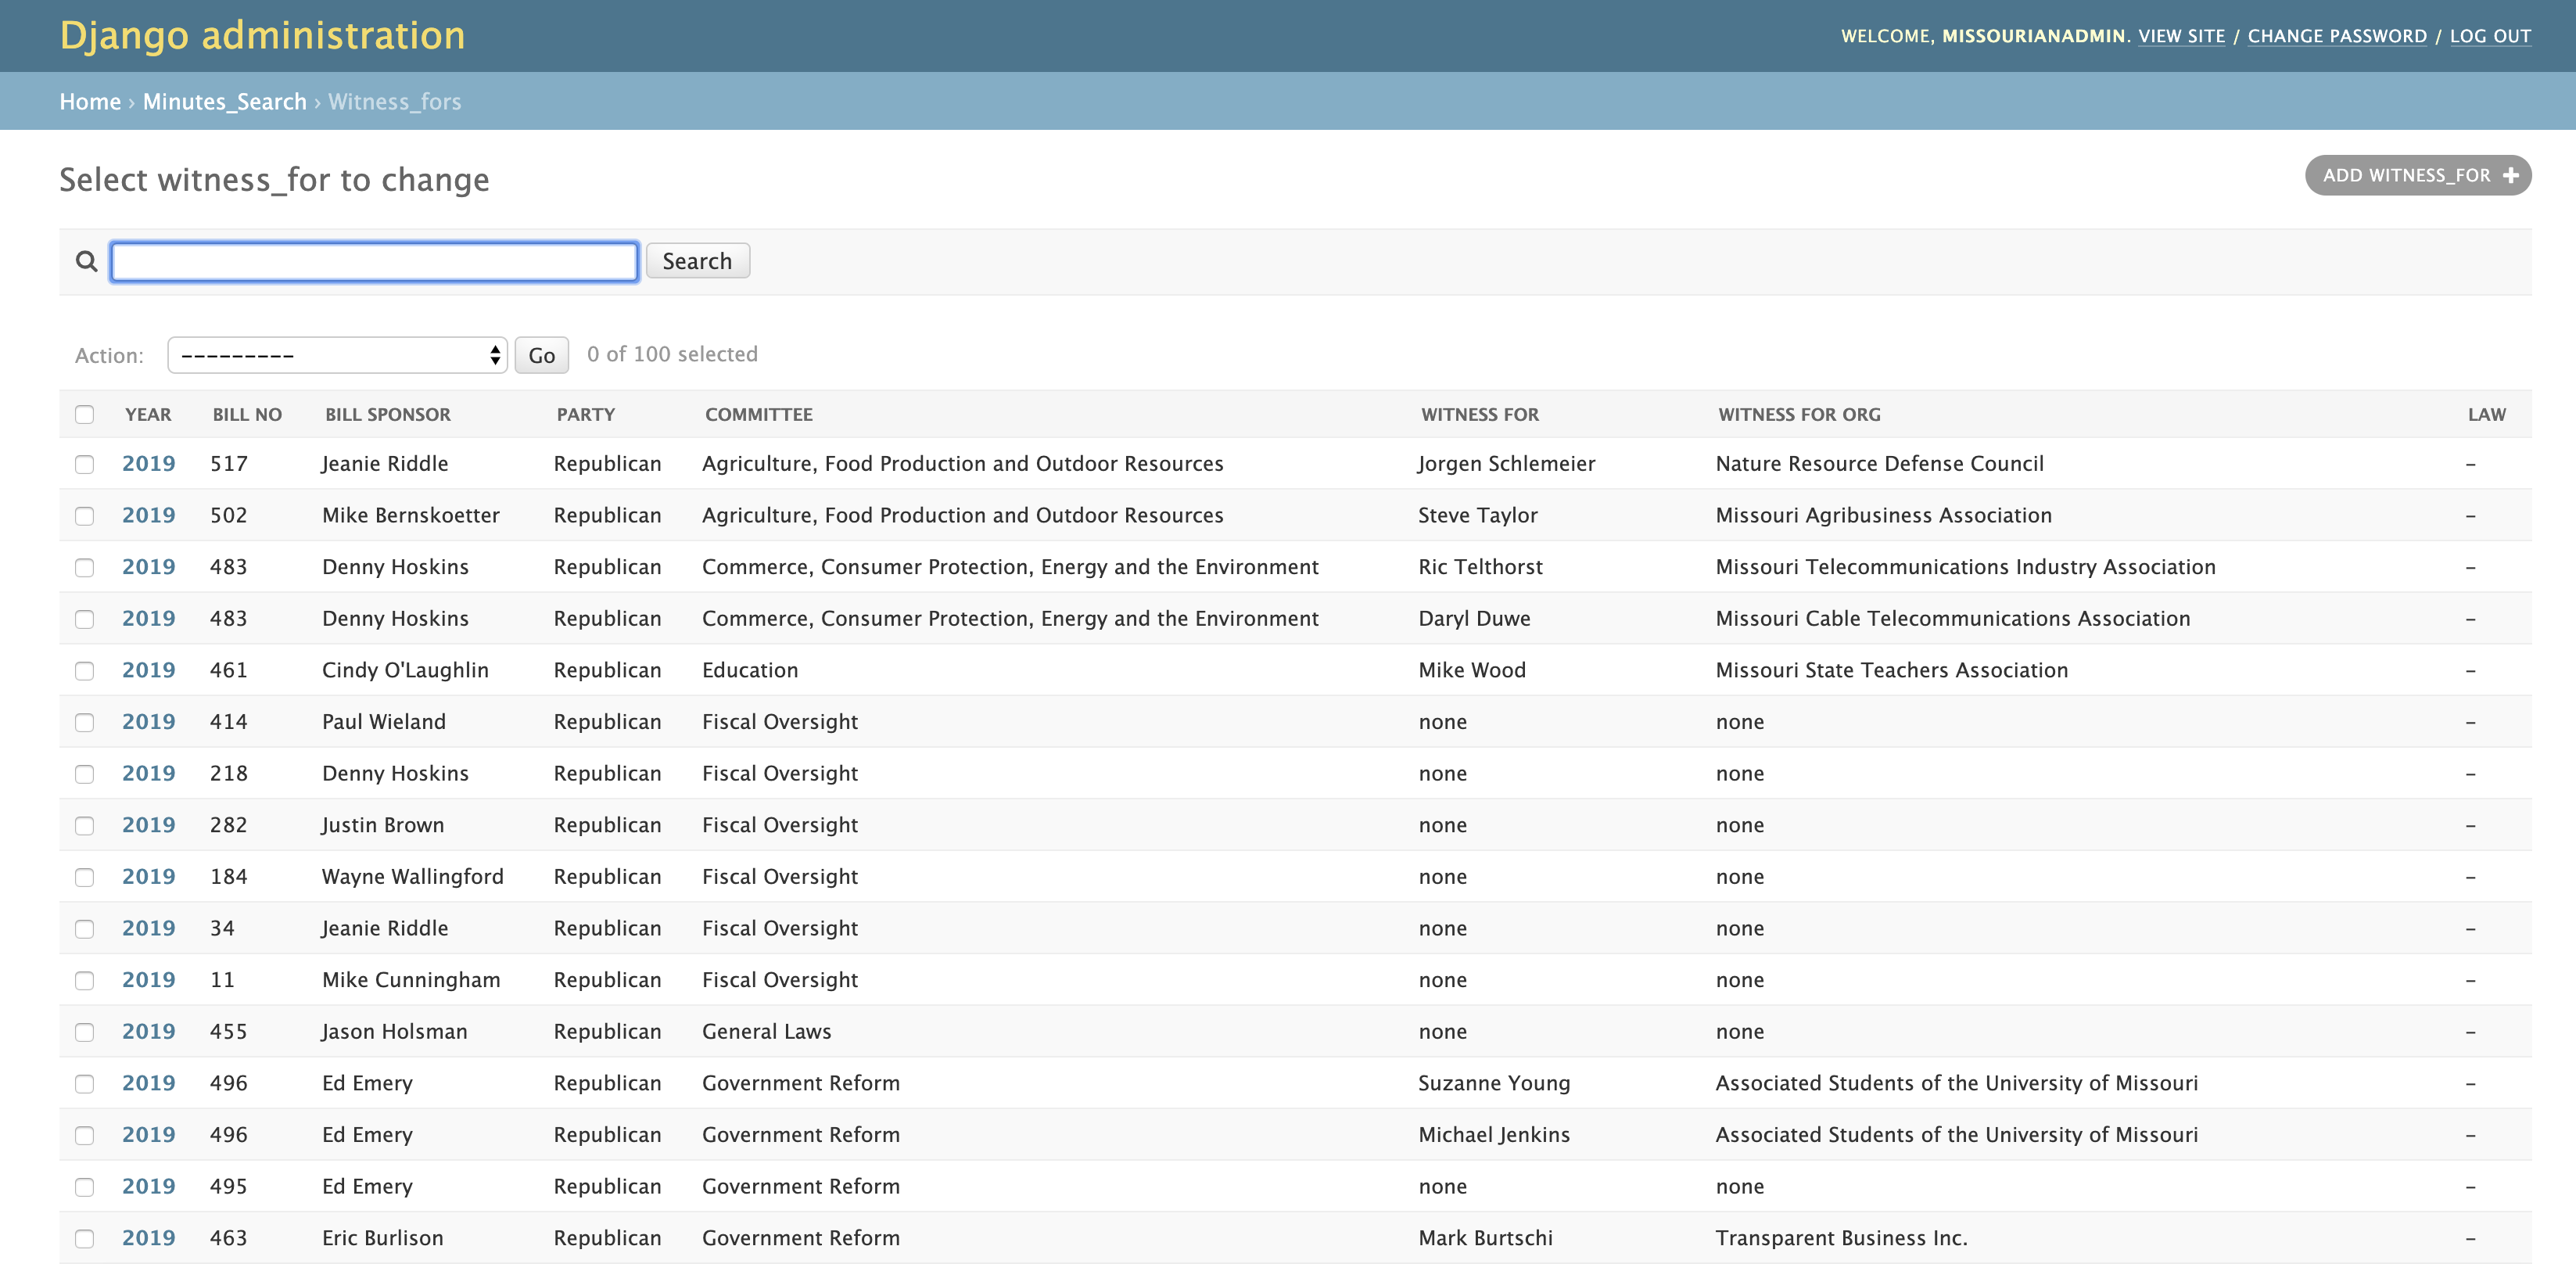Focus the search text field

[x=374, y=261]
